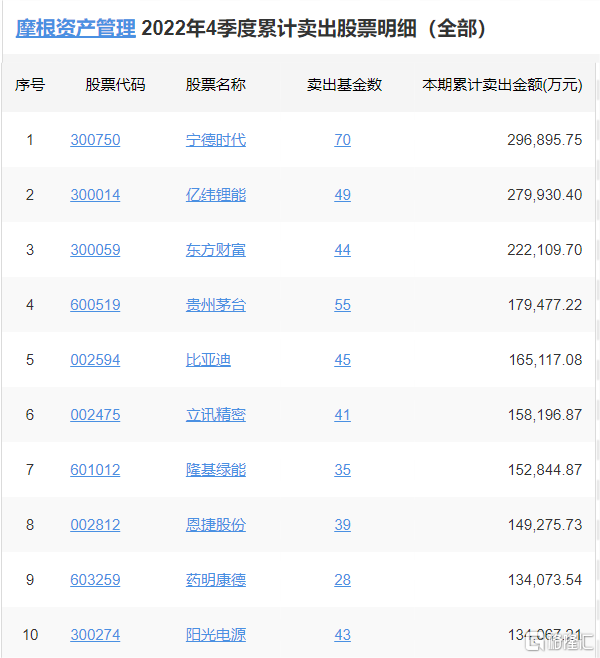Open stock code 300014 link
Viewport: 600px width, 658px height.
pos(95,195)
